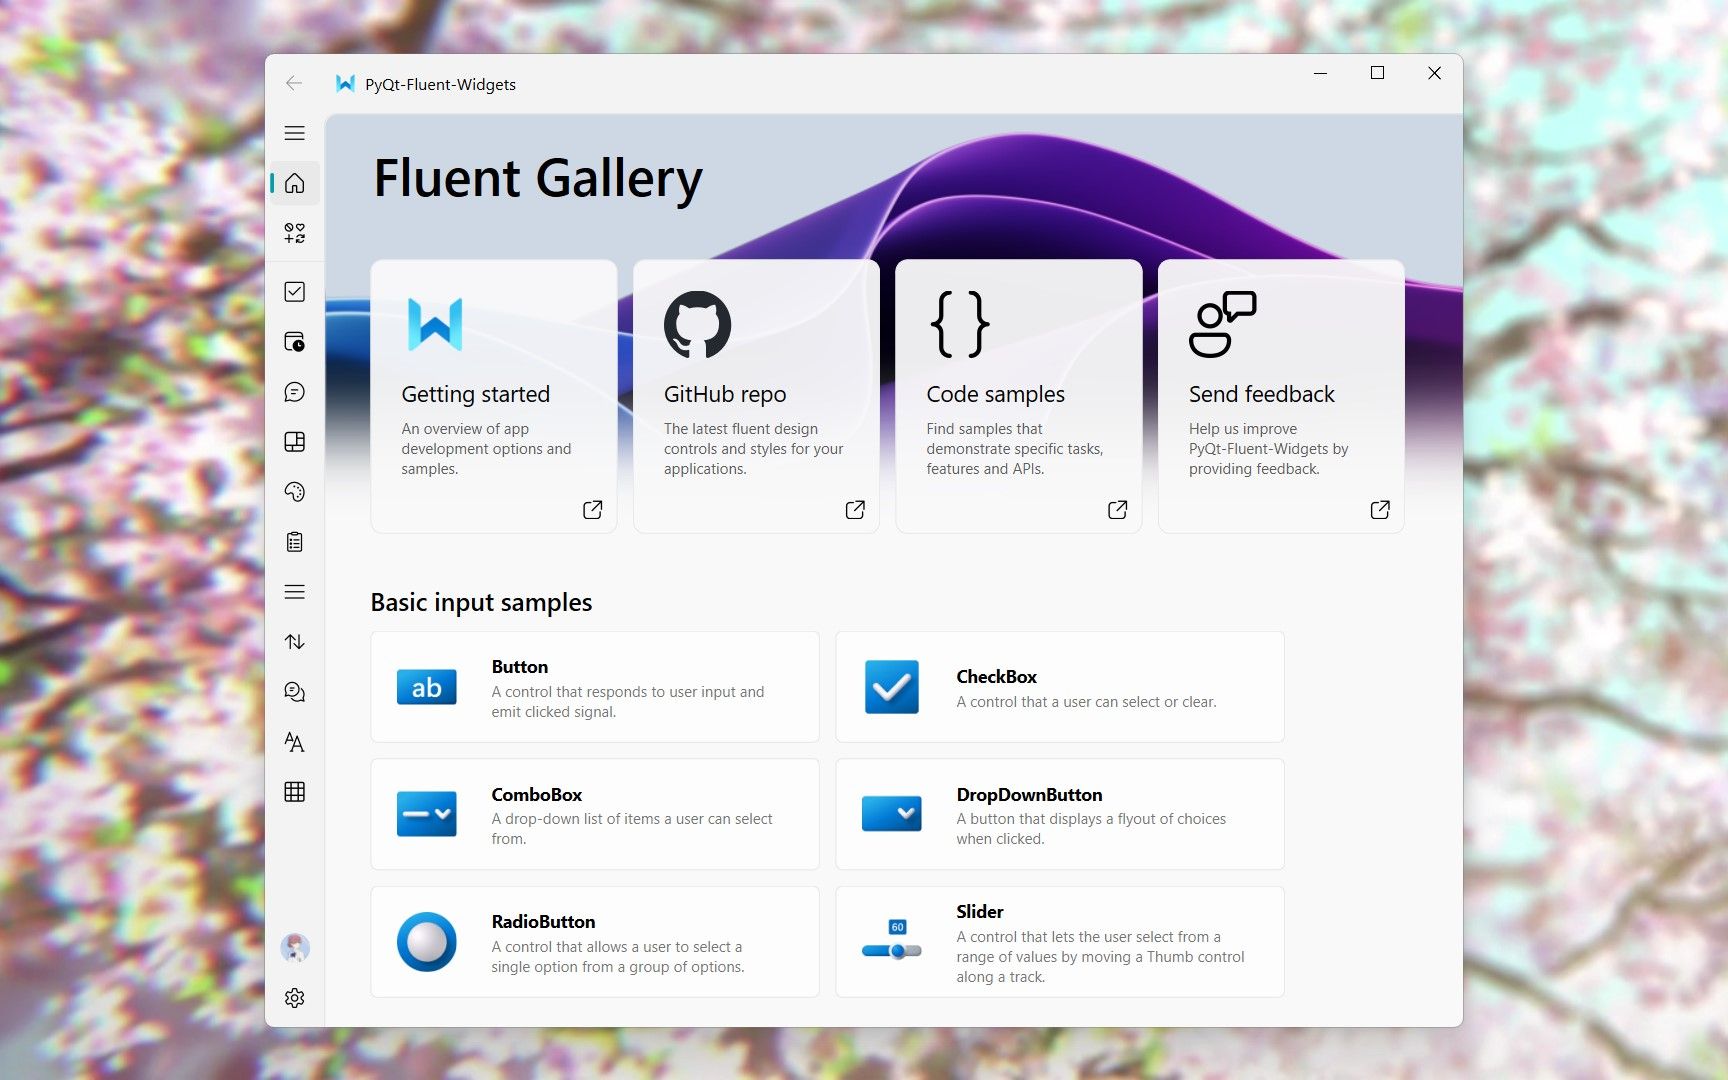
Task: Click the user avatar in the sidebar
Action: tap(294, 947)
